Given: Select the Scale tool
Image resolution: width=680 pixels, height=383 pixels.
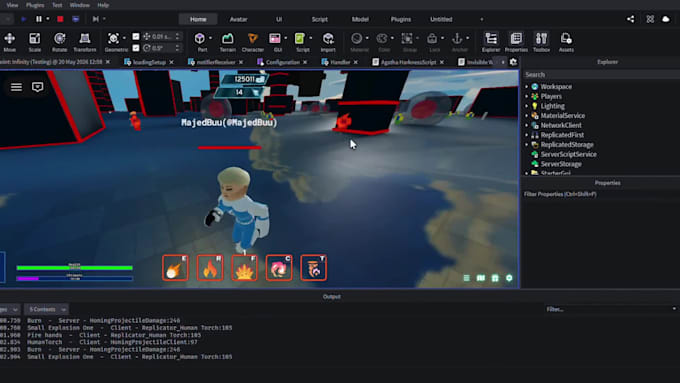Looking at the screenshot, I should (x=35, y=42).
